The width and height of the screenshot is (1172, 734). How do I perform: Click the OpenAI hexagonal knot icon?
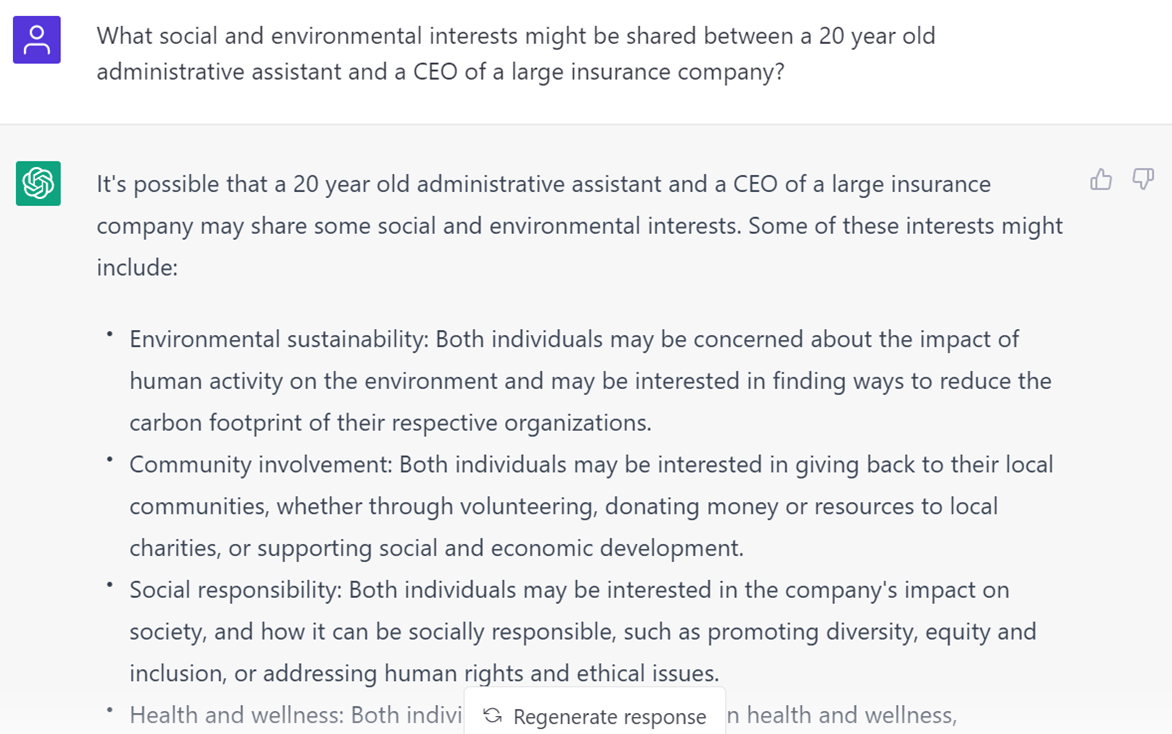[x=36, y=184]
